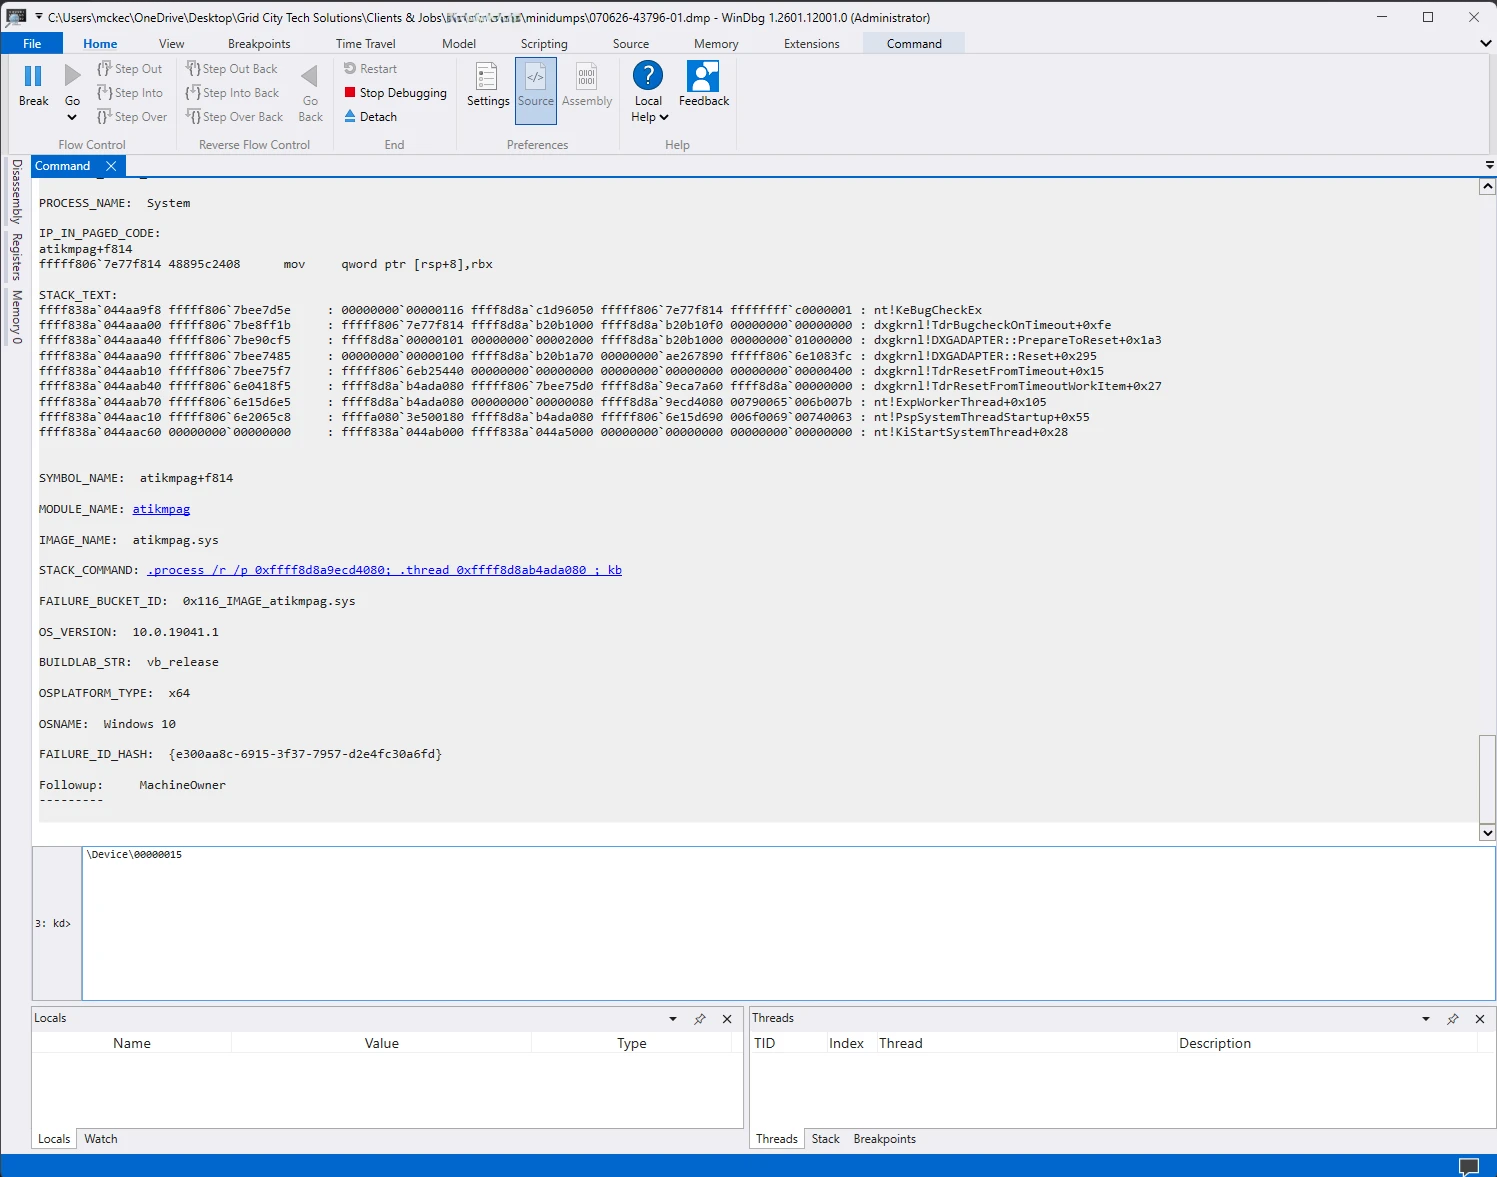Switch to the View ribbon tab
This screenshot has width=1497, height=1177.
pos(172,43)
